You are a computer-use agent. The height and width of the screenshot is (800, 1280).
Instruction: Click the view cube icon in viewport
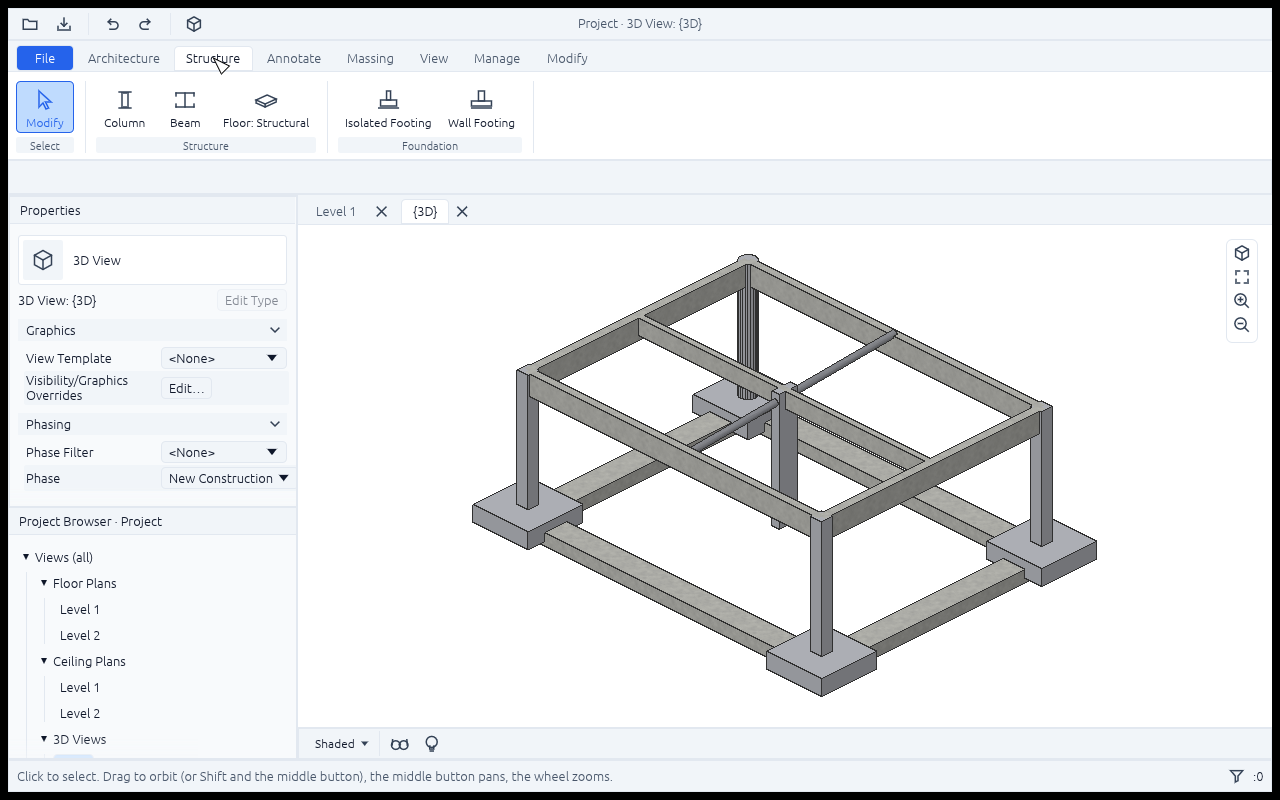pos(1242,253)
